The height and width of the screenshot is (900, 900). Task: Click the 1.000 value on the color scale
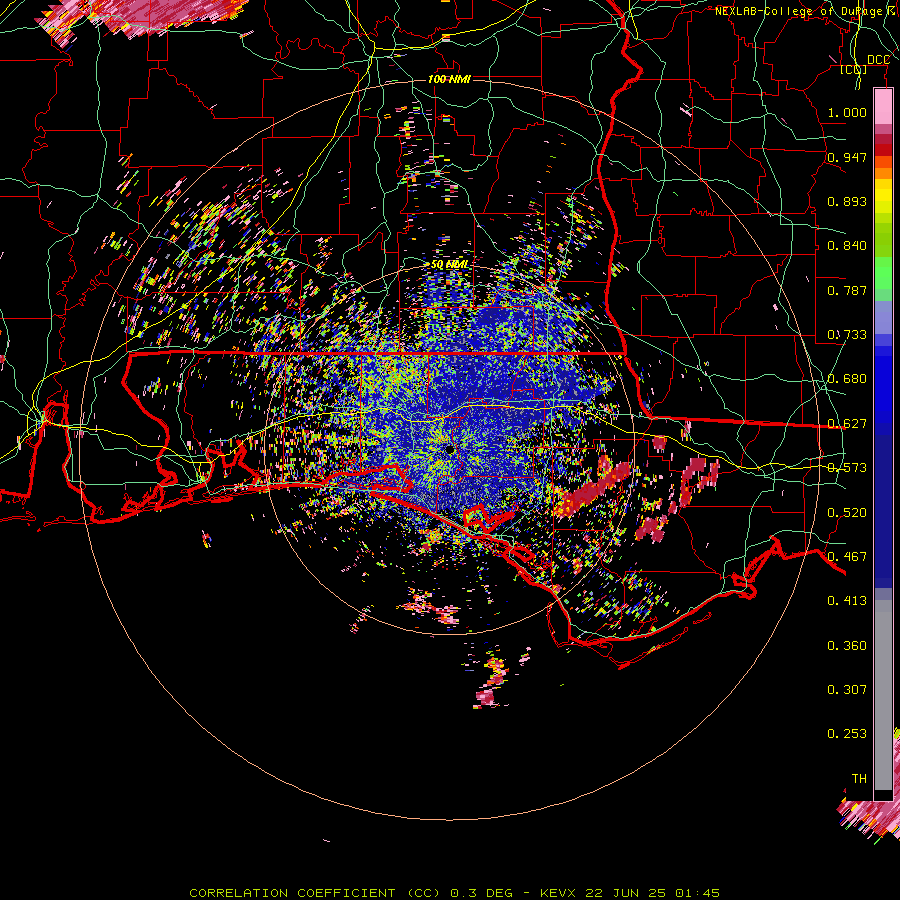847,112
